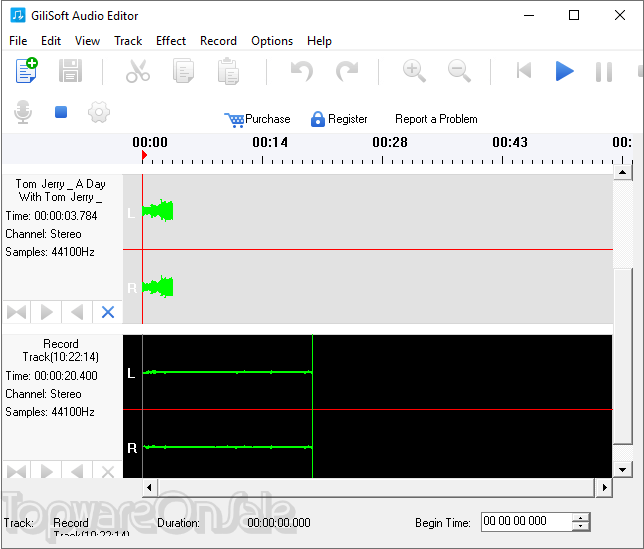Click the Purchase cart link
This screenshot has width=644, height=549.
click(x=258, y=119)
